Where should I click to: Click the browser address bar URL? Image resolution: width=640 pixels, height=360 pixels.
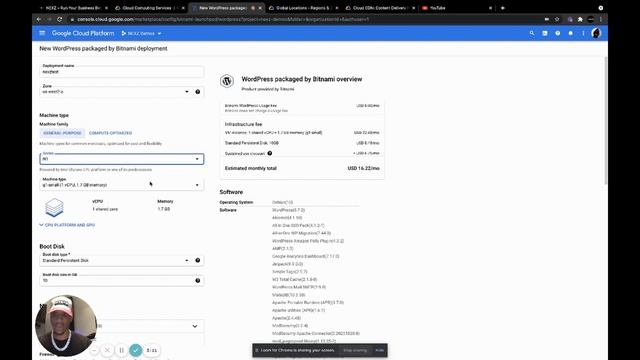pos(223,19)
